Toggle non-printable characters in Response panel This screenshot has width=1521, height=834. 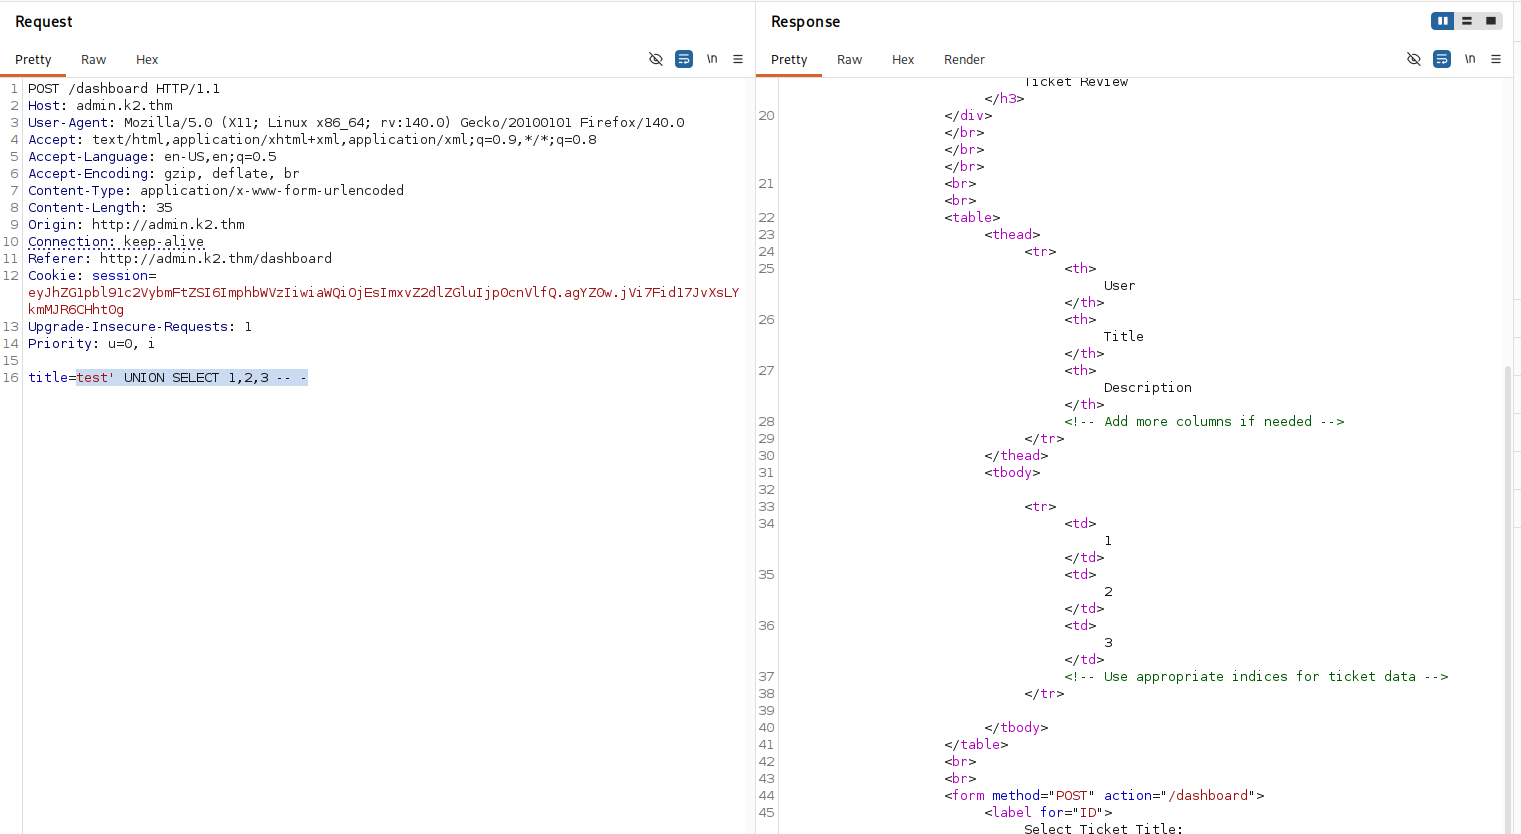coord(1414,59)
